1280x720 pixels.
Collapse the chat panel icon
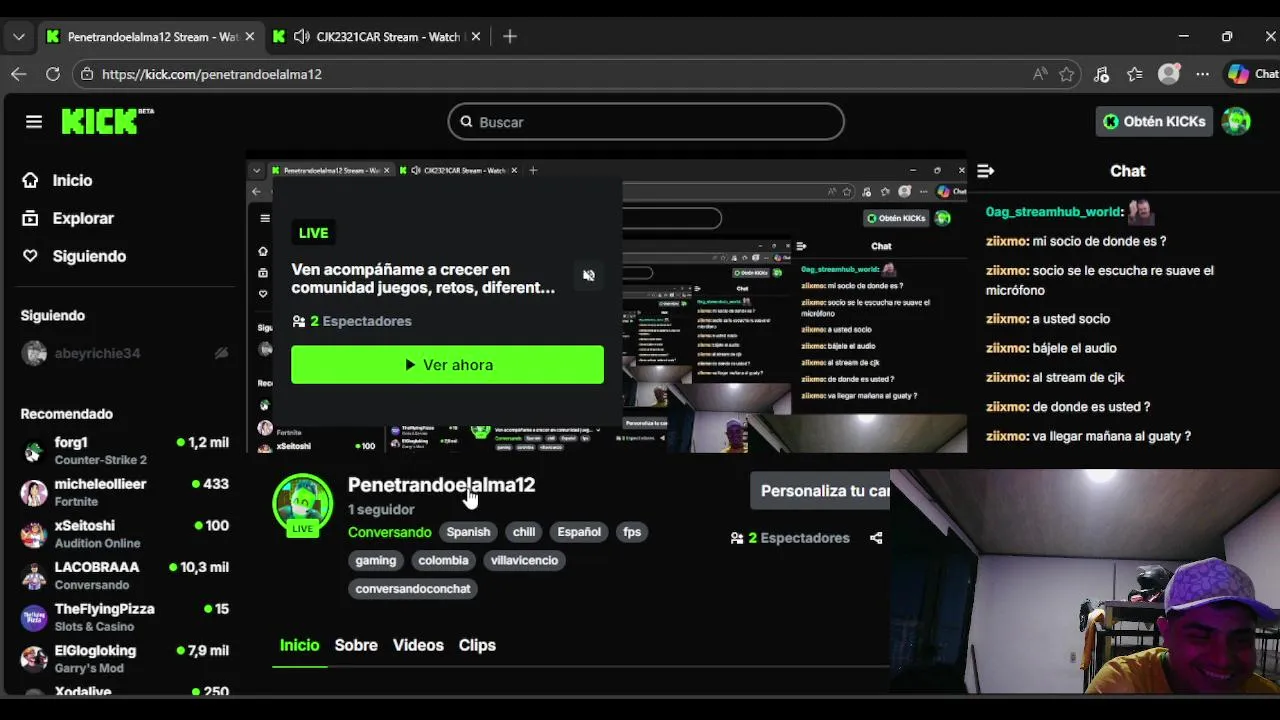click(x=985, y=171)
